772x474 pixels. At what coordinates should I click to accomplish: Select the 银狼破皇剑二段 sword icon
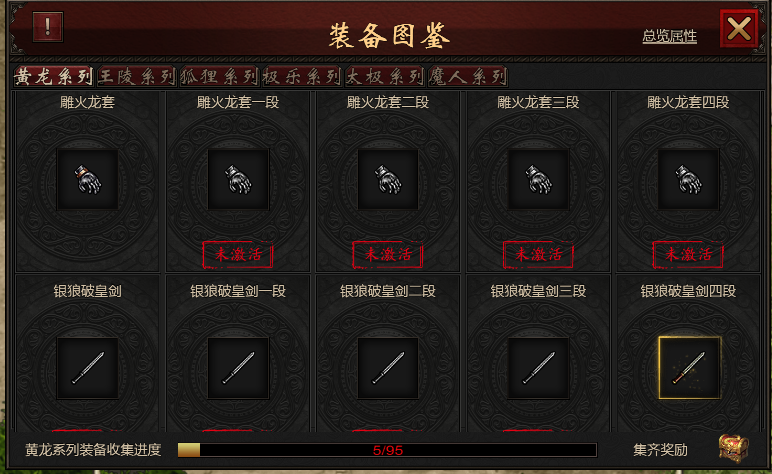[388, 368]
